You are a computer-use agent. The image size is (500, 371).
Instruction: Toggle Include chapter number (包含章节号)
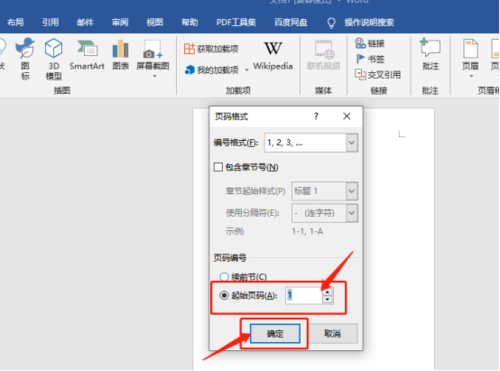(218, 167)
